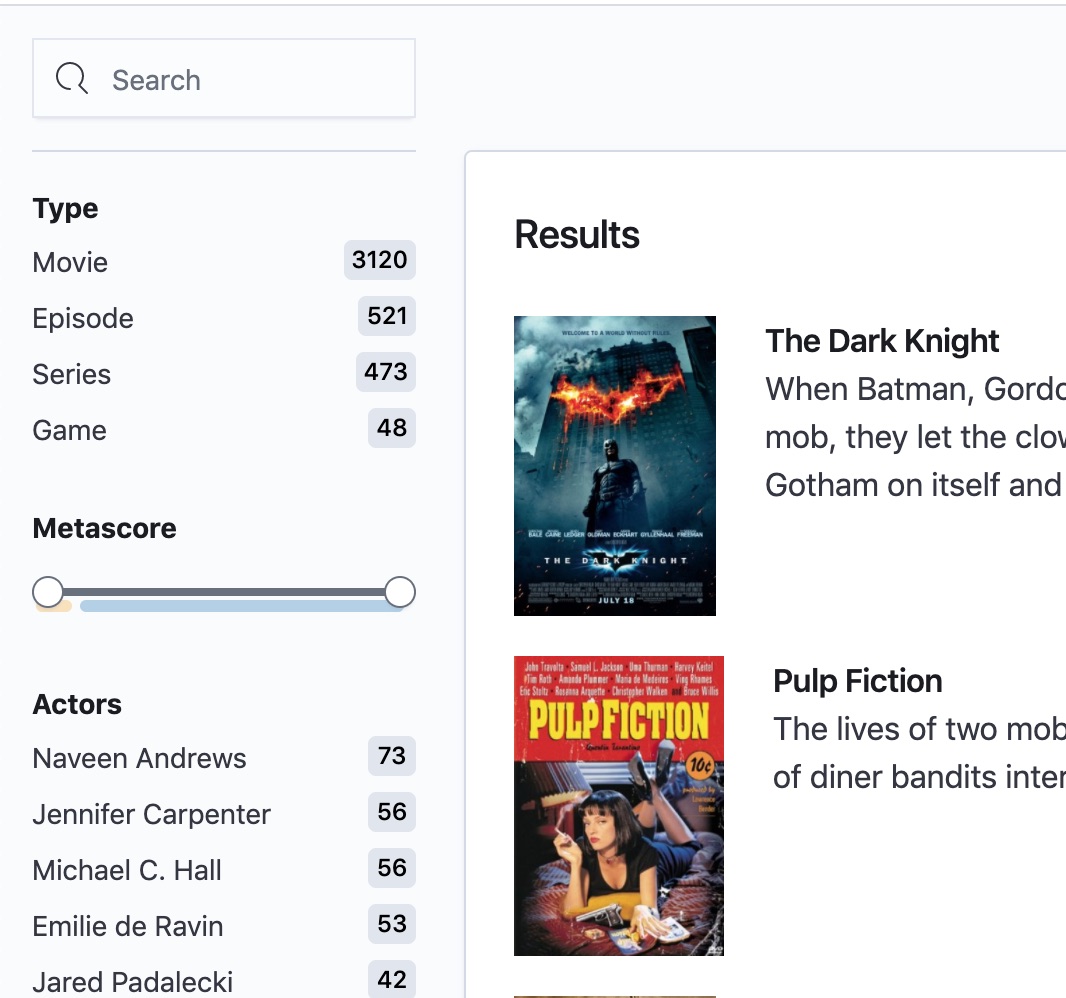Filter results by Episode type
1066x998 pixels.
coord(224,317)
